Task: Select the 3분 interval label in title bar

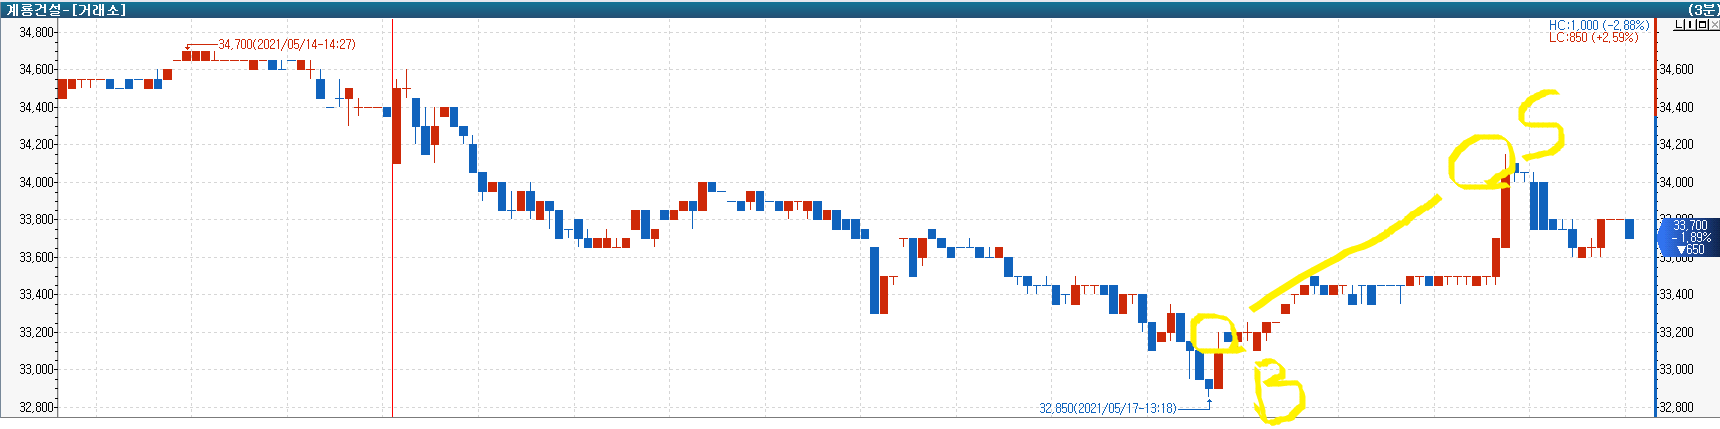Action: [x=1703, y=9]
